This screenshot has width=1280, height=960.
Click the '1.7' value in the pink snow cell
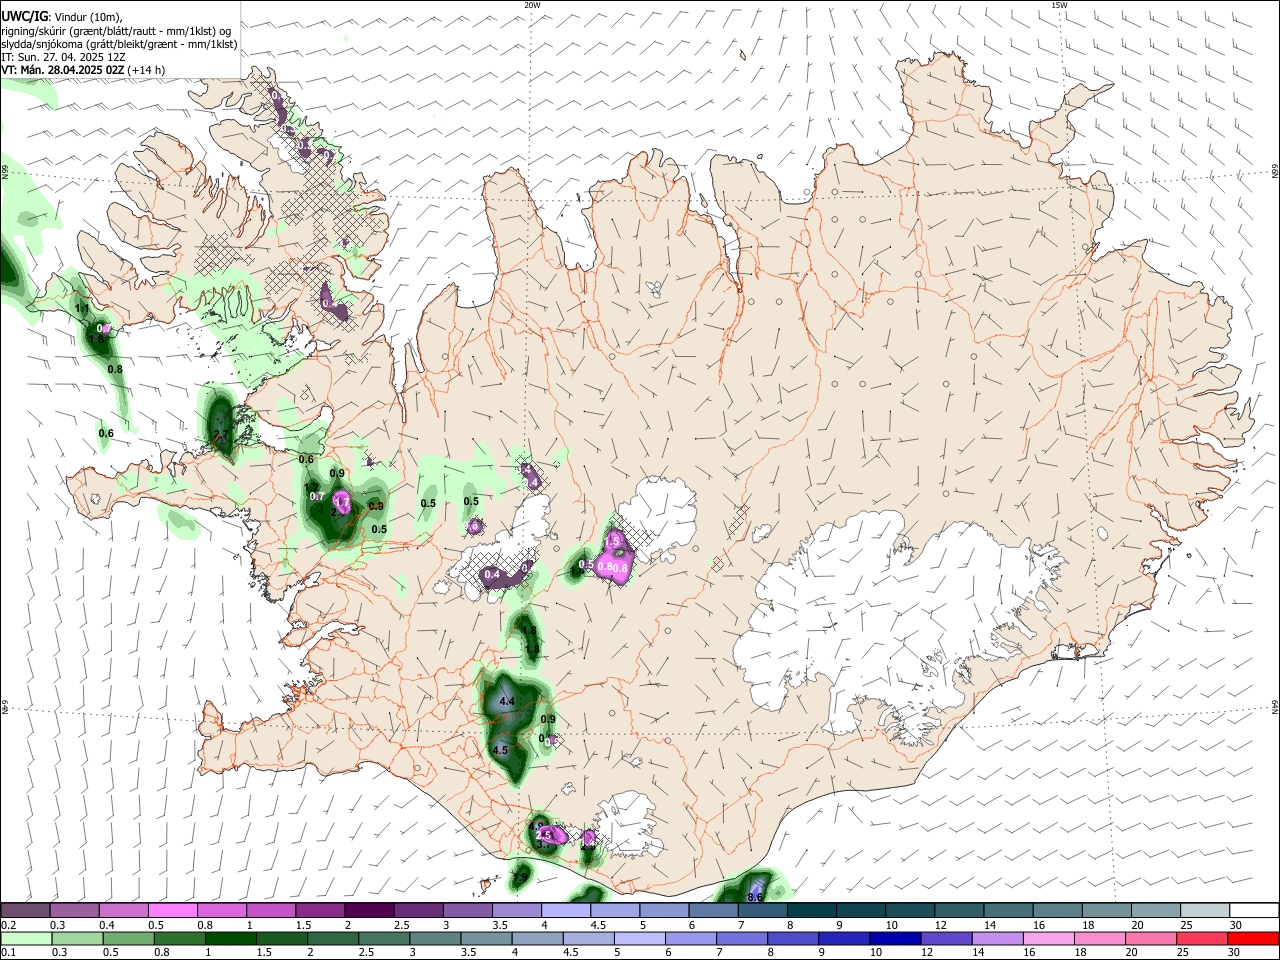341,500
